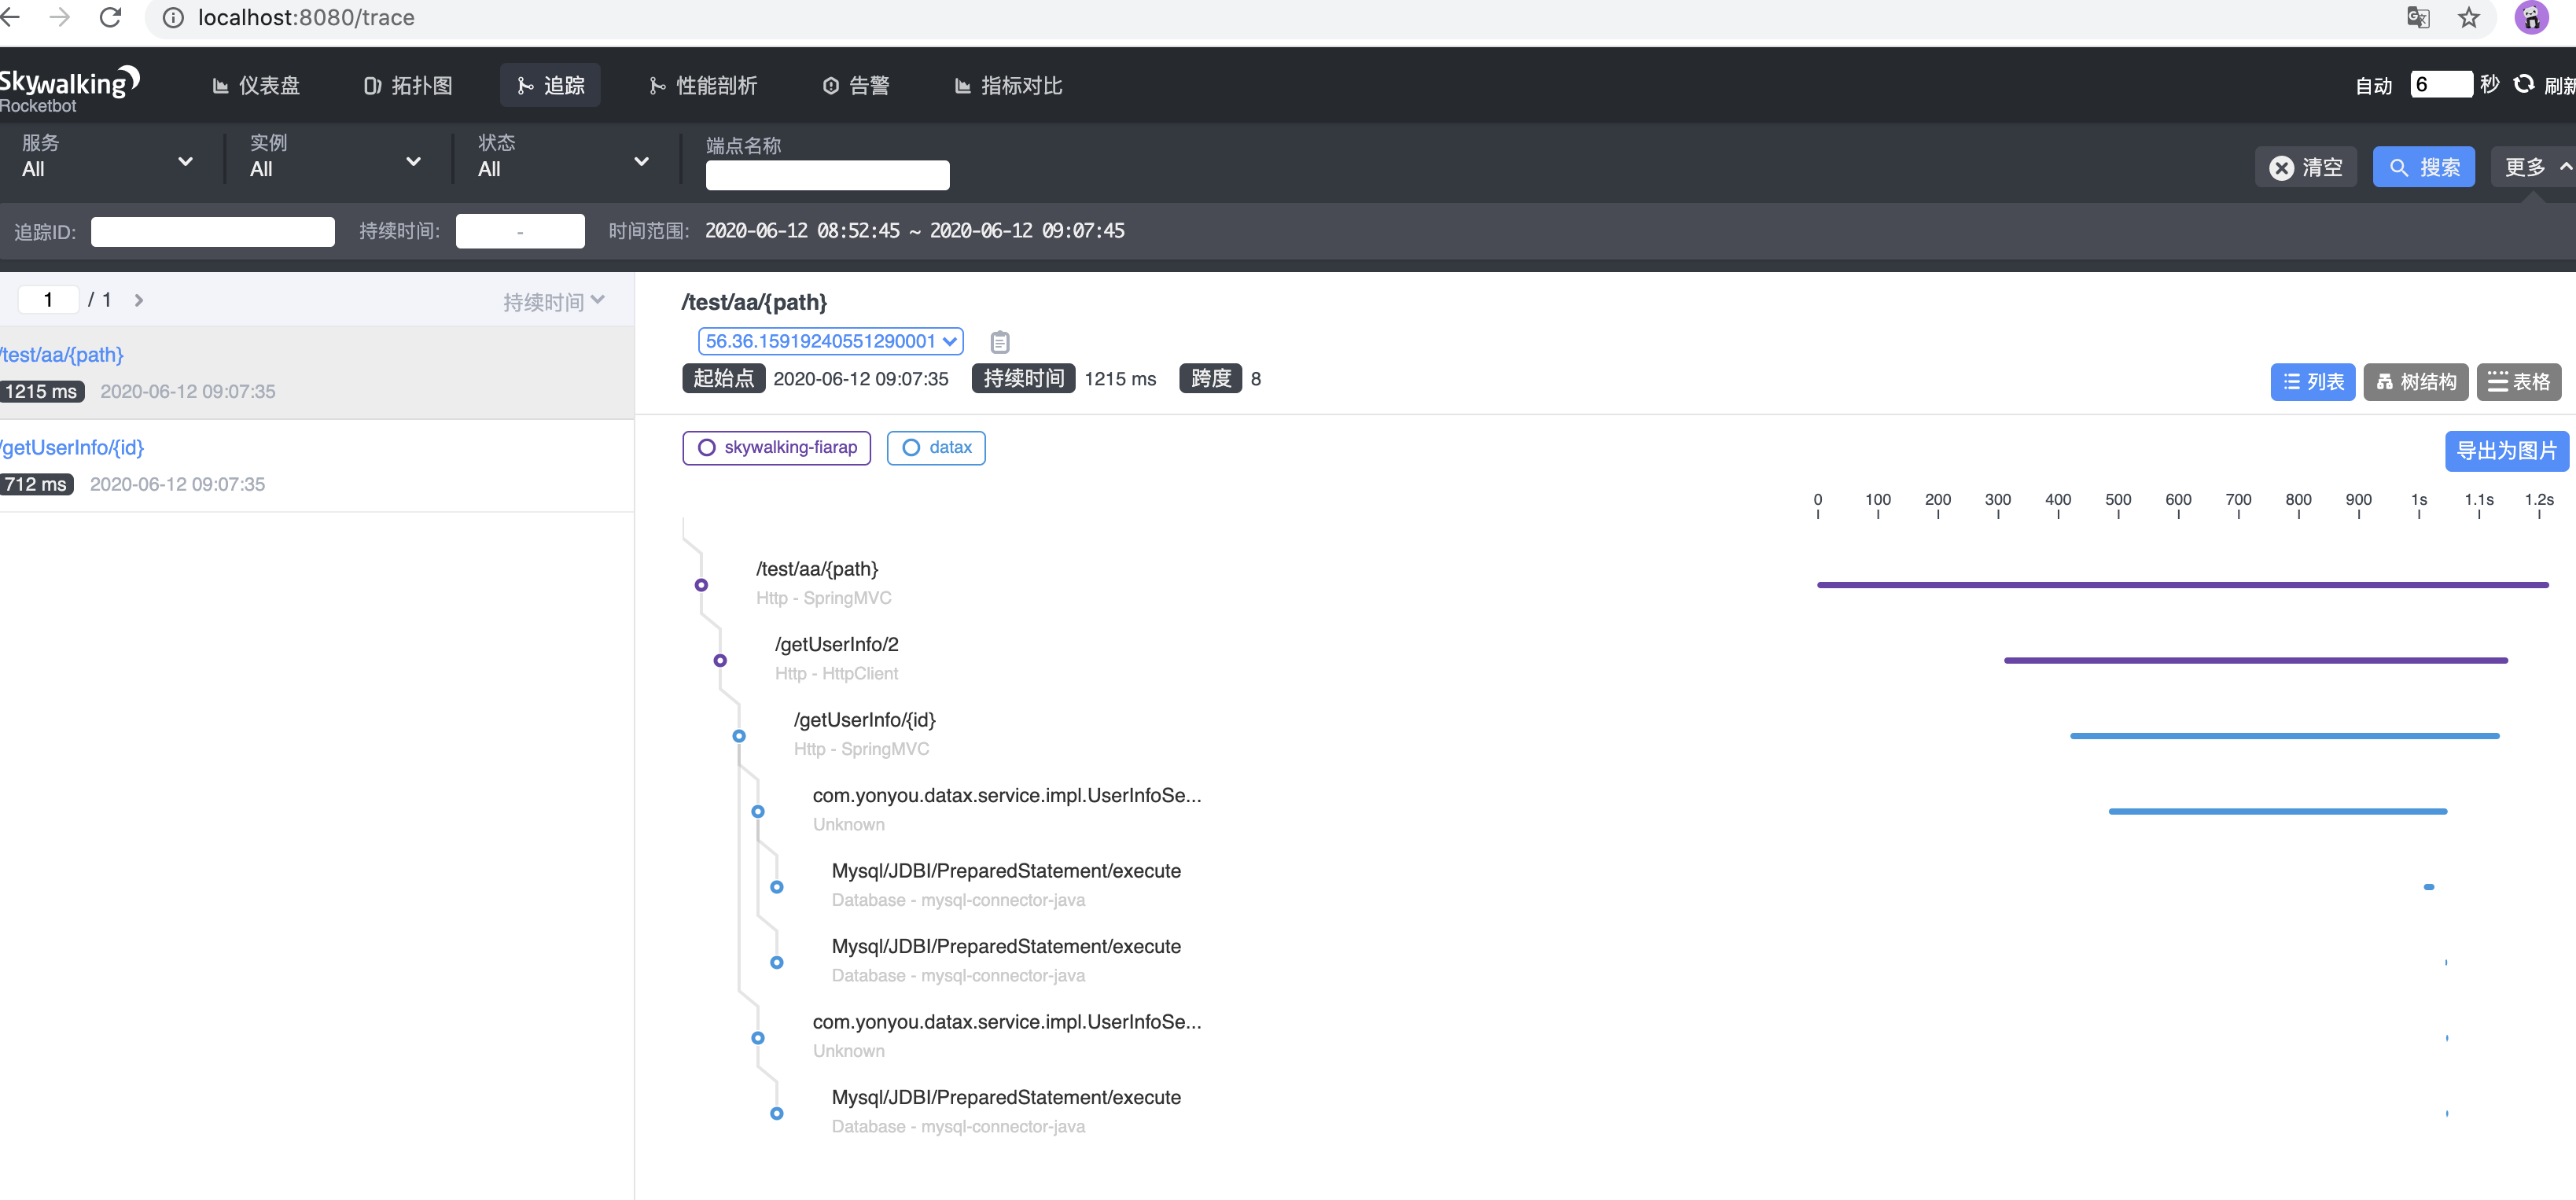The image size is (2576, 1200).
Task: Open the 拓扑图 topology tab
Action: 408,86
